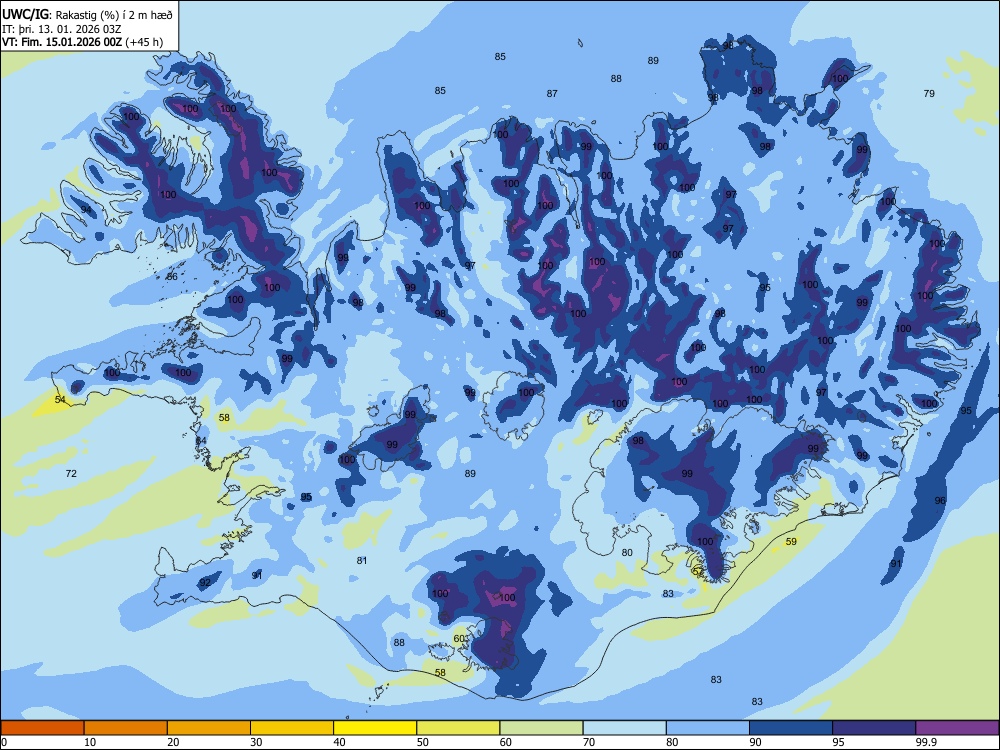Click the '79' value in the northeast
1000x750 pixels.
(x=929, y=93)
